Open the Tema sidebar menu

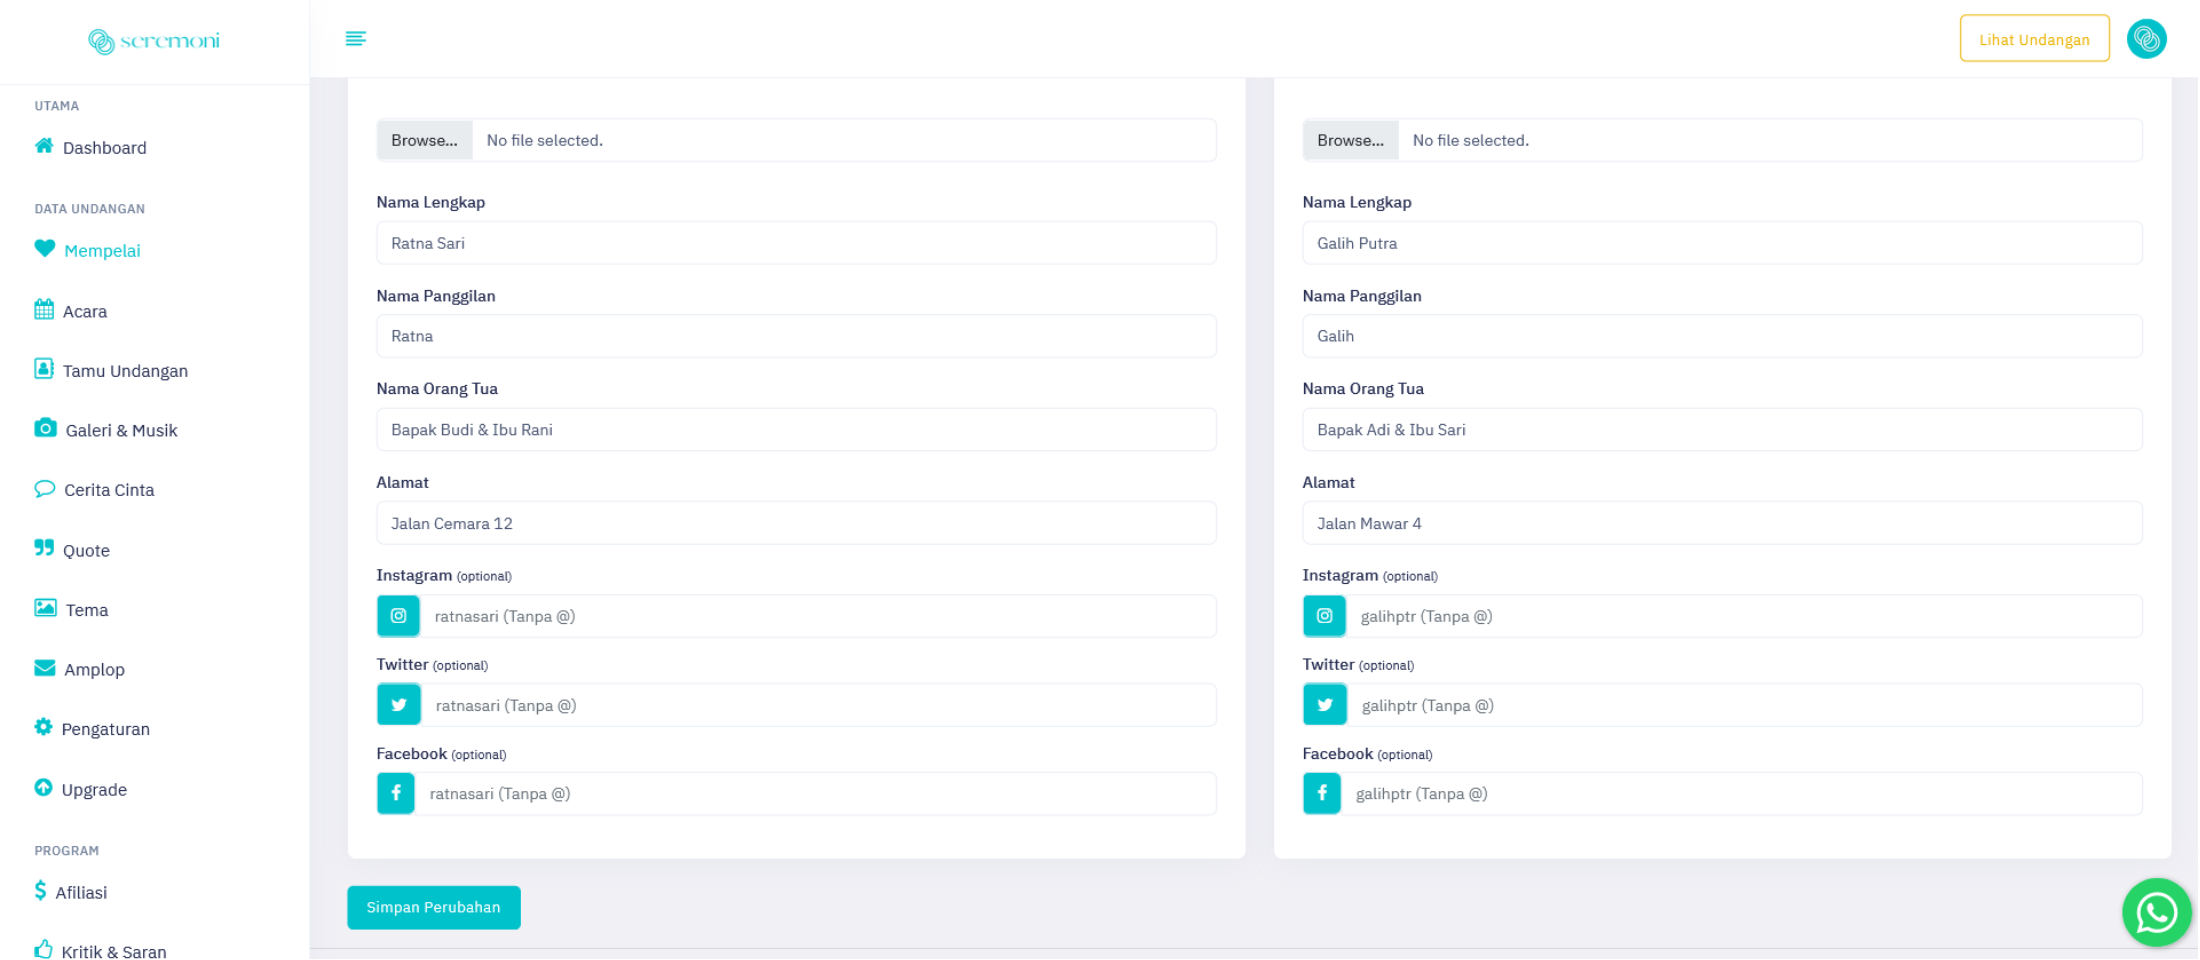click(86, 610)
